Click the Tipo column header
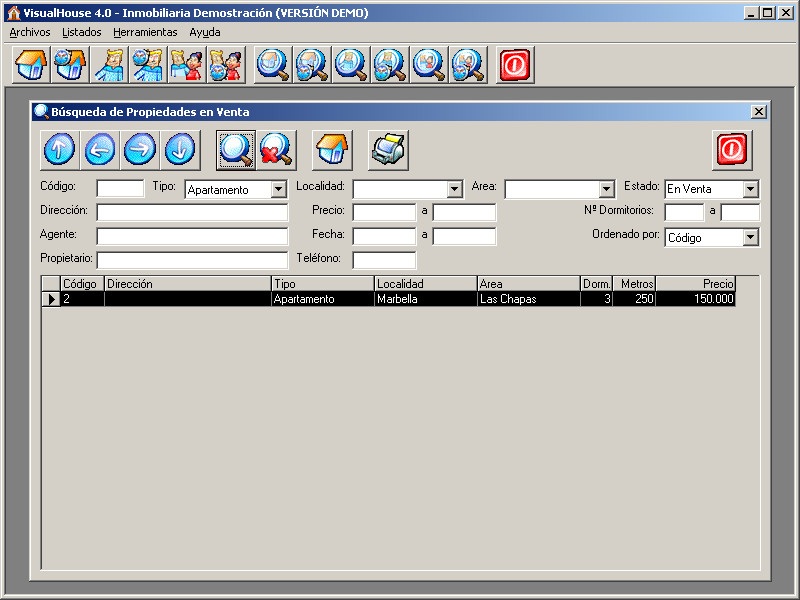The width and height of the screenshot is (800, 600). click(x=323, y=284)
